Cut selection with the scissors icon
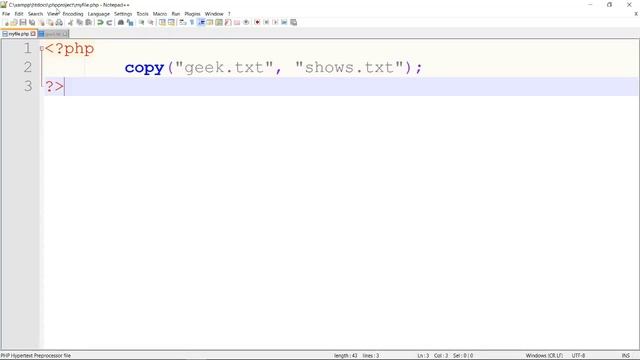This screenshot has height=360, width=640. tap(70, 22)
